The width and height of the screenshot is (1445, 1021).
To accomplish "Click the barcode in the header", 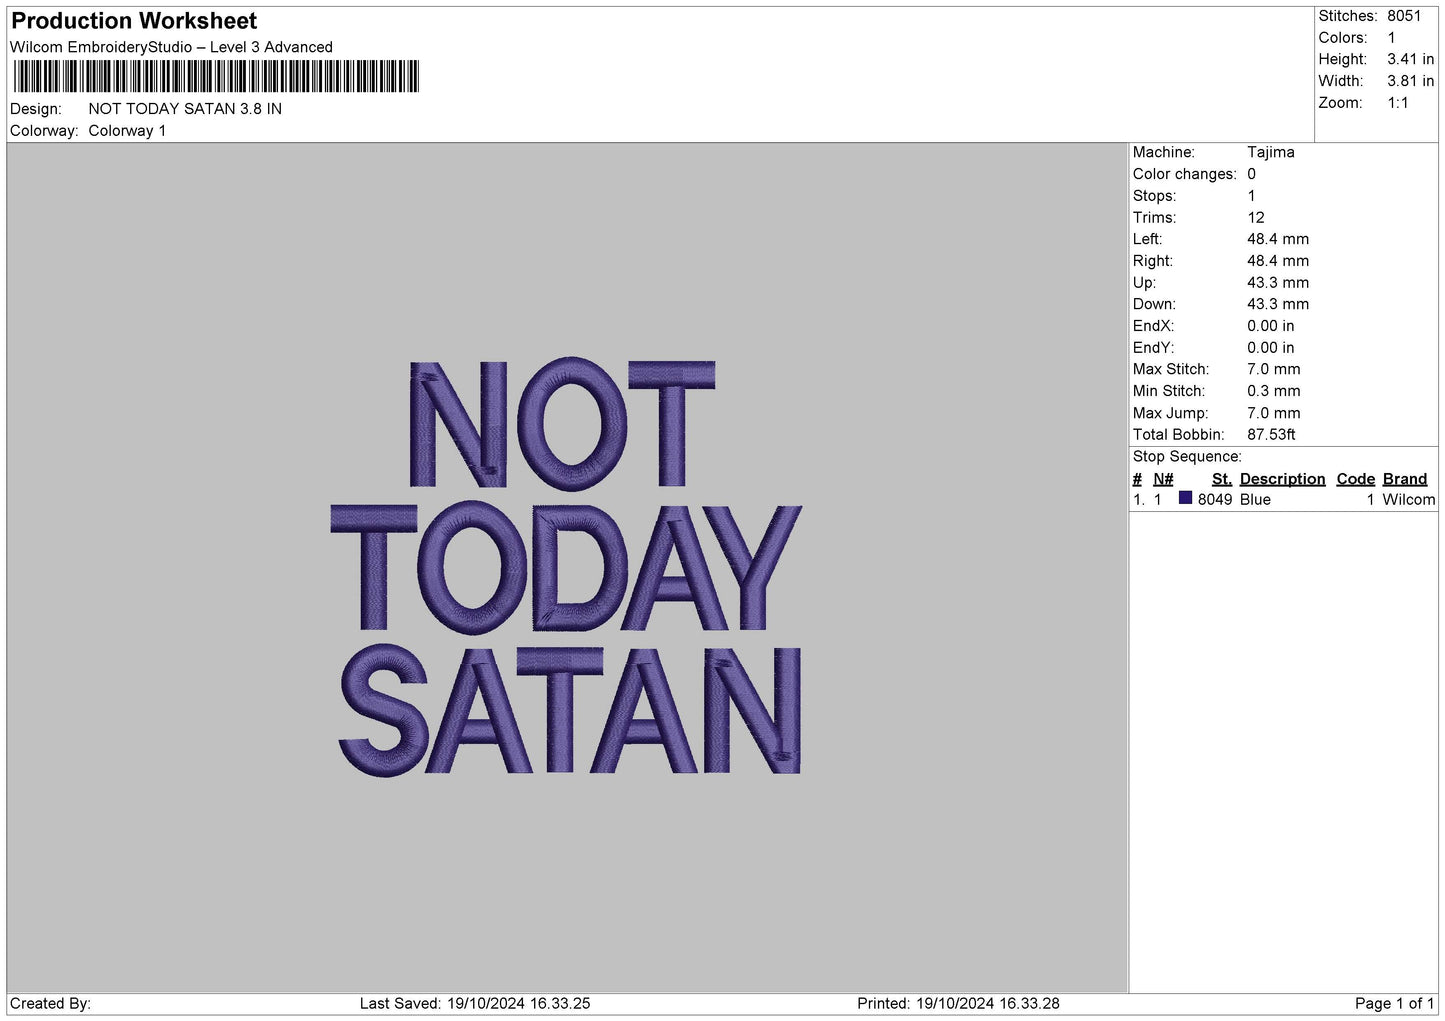I will tap(216, 77).
